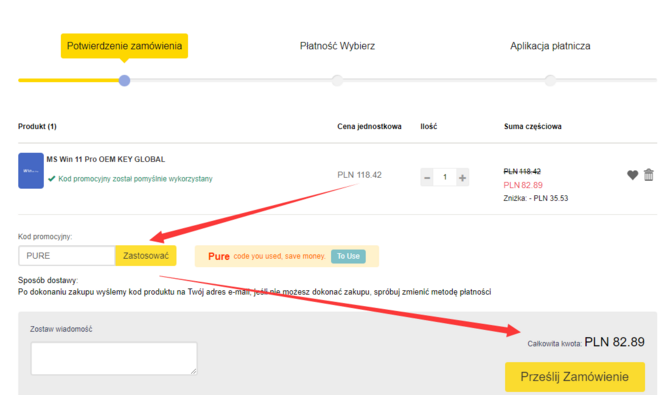Select the Aplikacja płatnicza step
This screenshot has height=395, width=670.
[x=550, y=46]
